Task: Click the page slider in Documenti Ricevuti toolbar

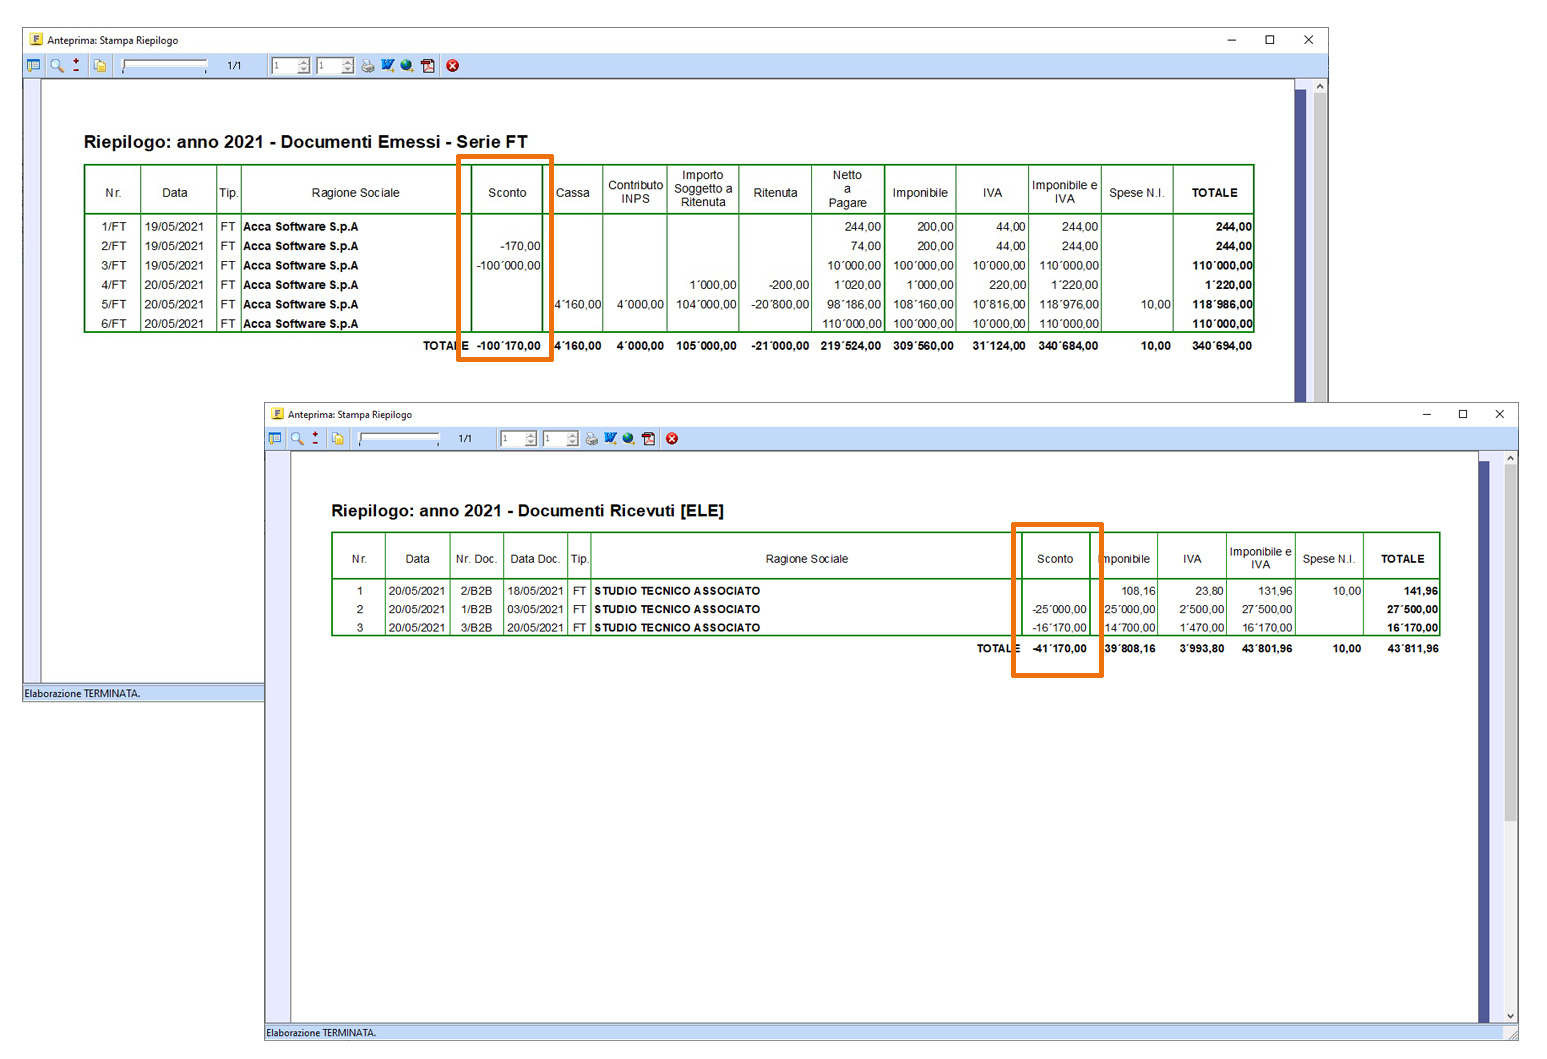Action: click(399, 439)
